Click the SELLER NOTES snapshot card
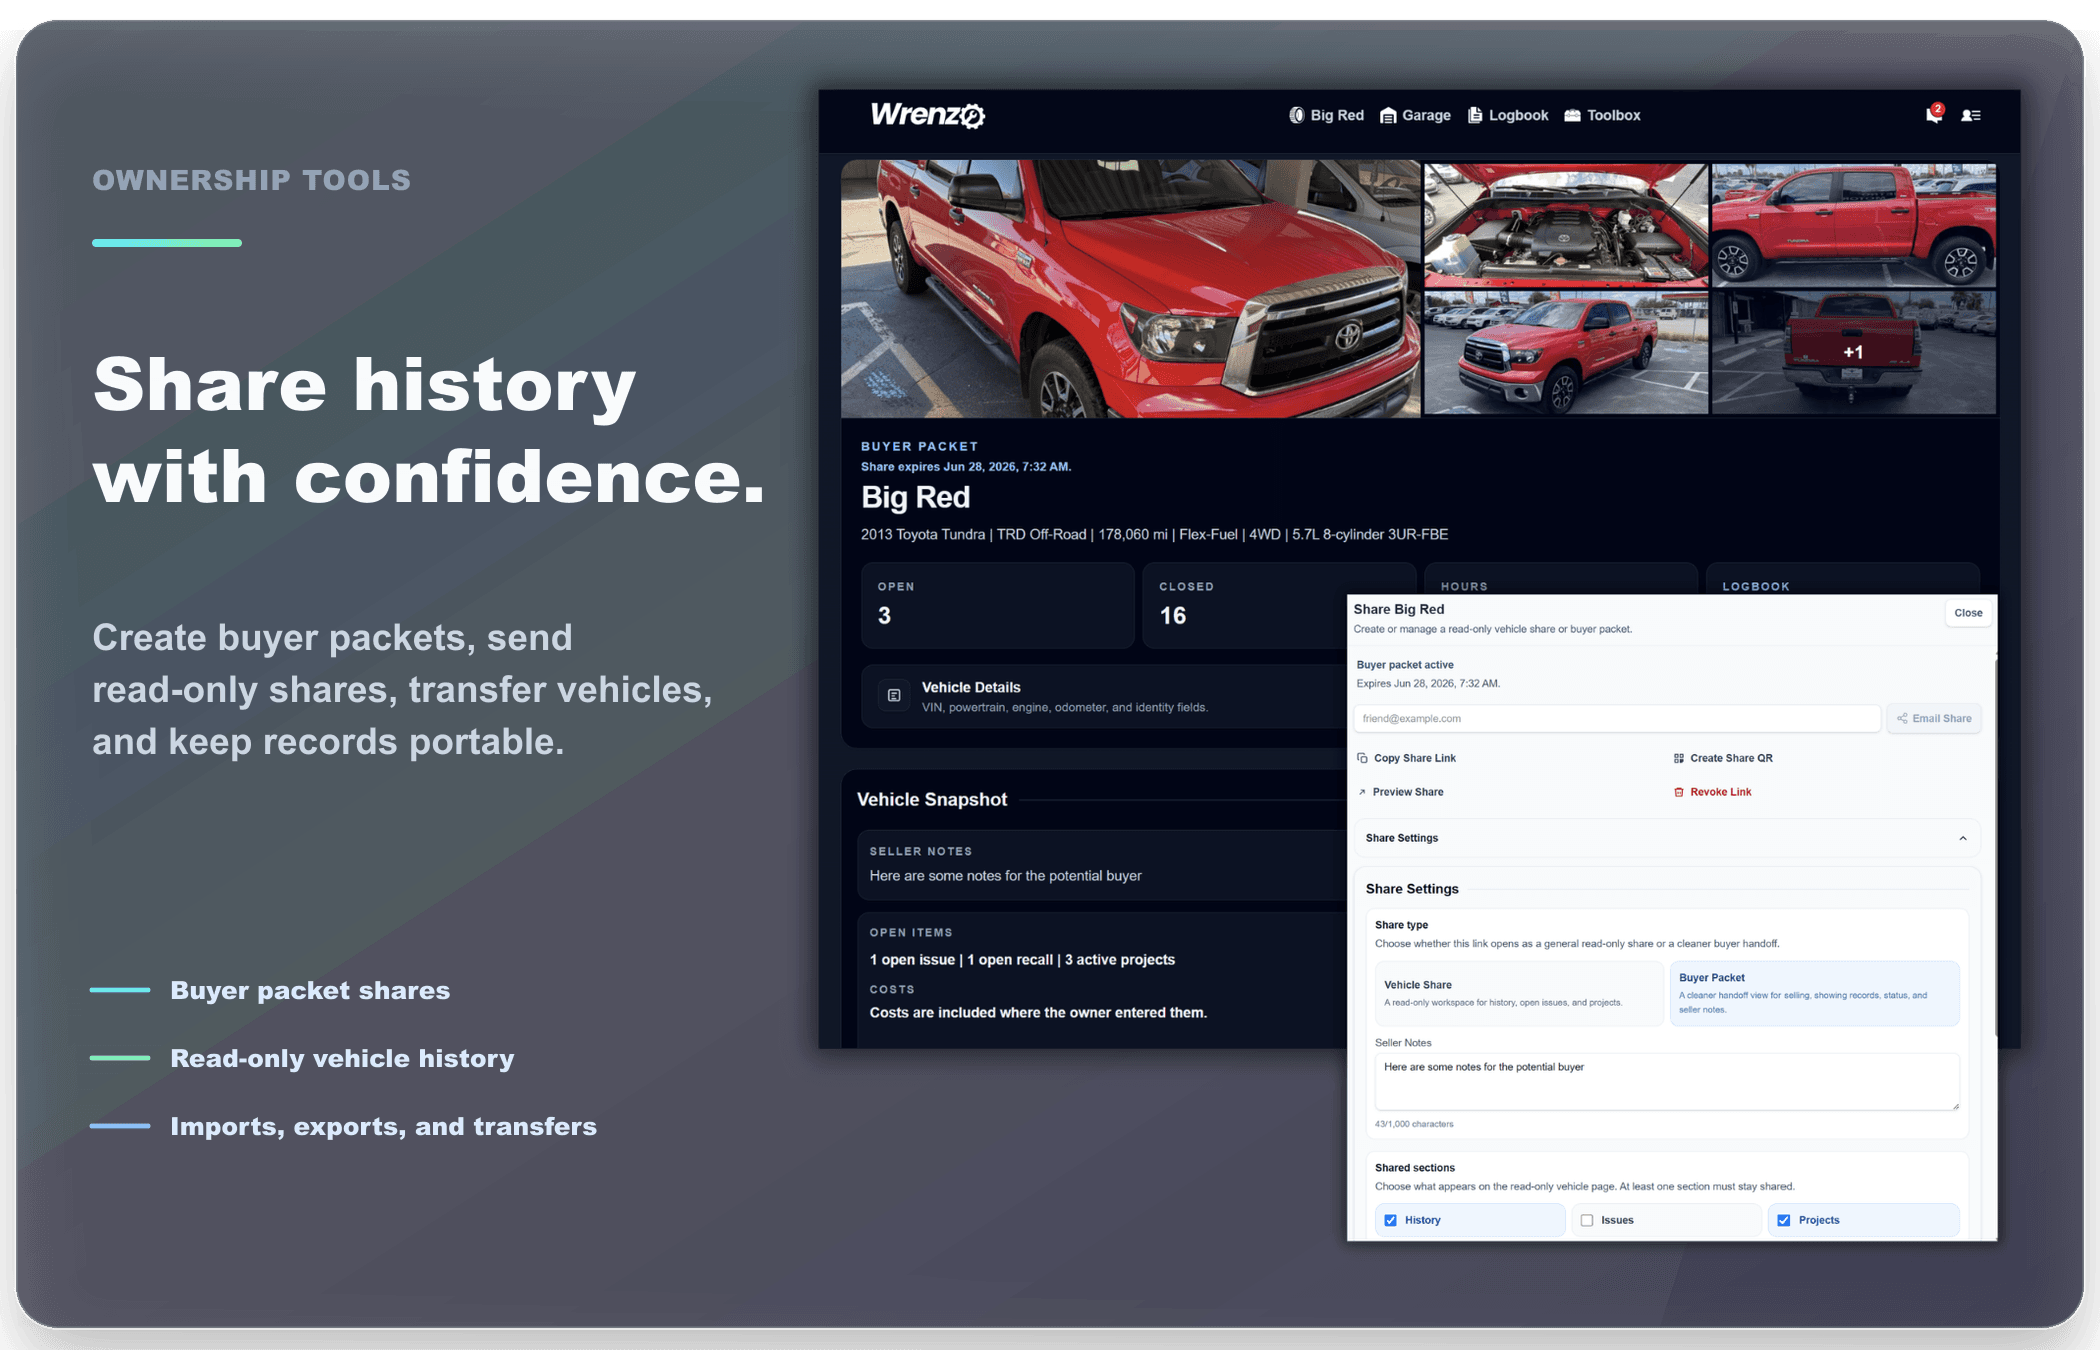The height and width of the screenshot is (1350, 2100). [x=1103, y=865]
